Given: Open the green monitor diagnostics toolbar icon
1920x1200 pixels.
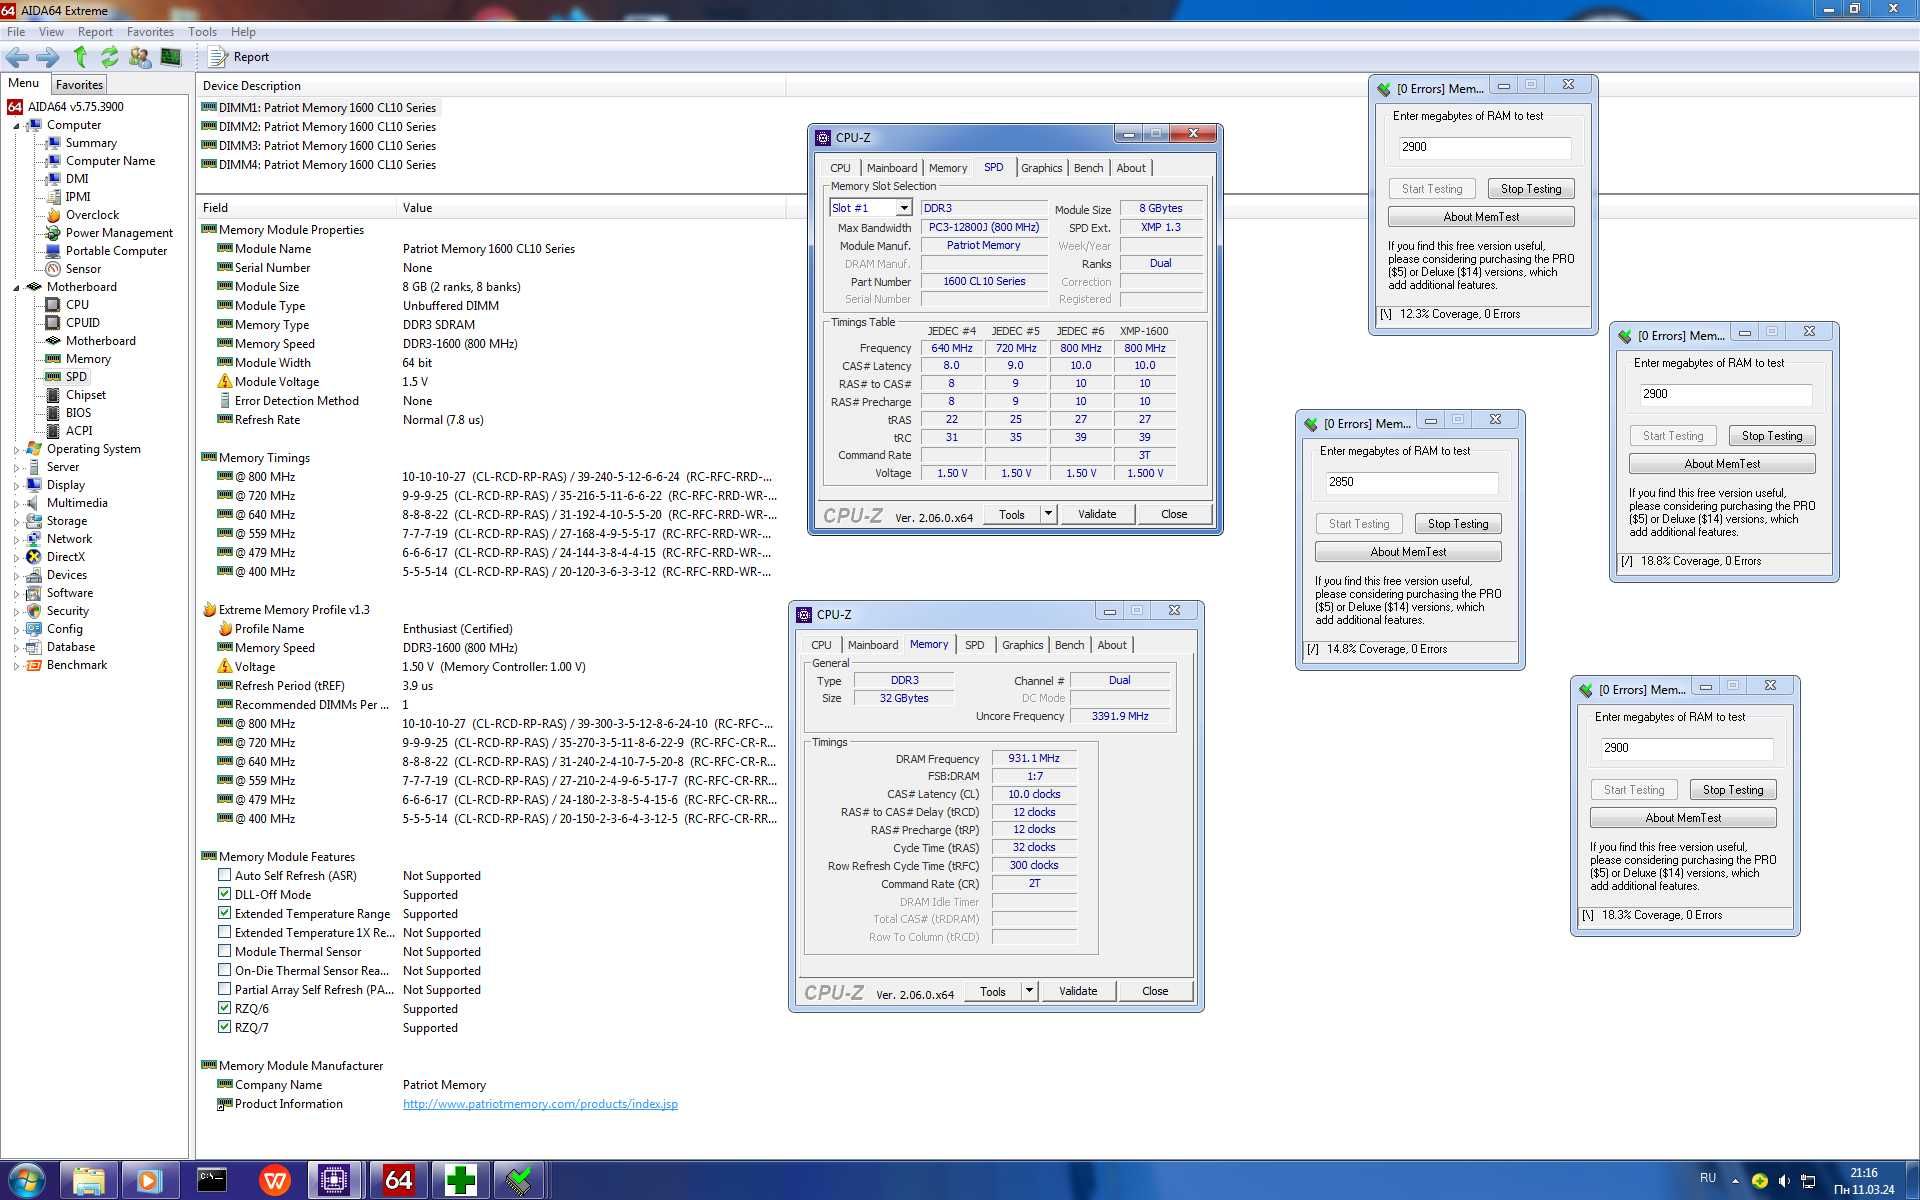Looking at the screenshot, I should 171,57.
